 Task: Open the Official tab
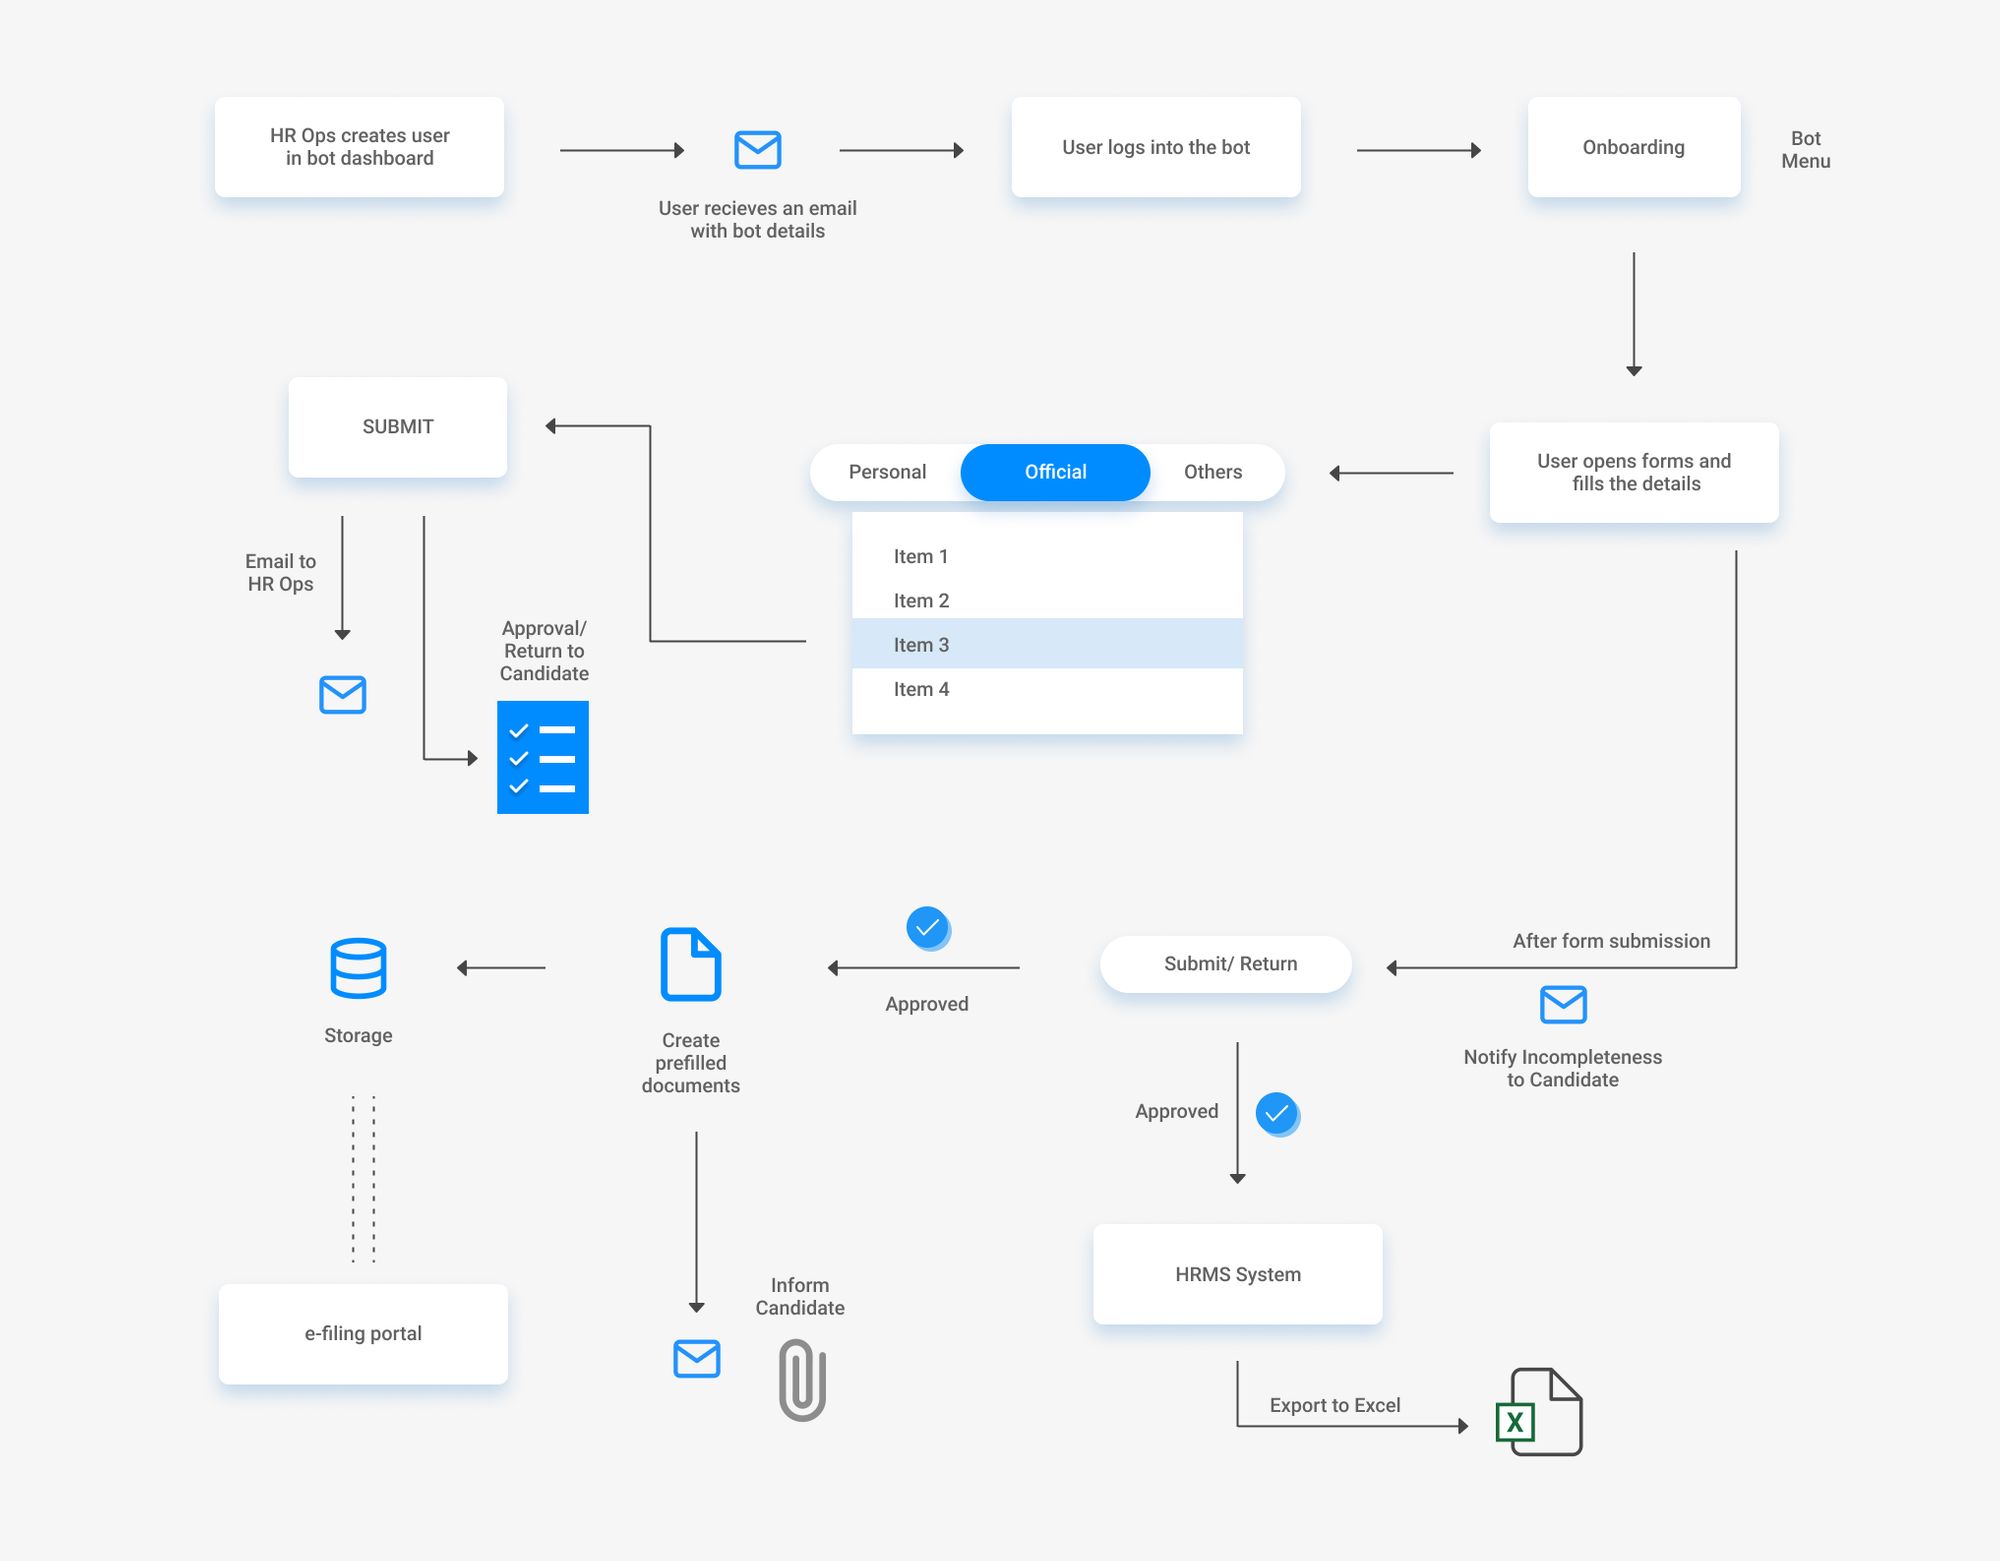tap(1055, 471)
